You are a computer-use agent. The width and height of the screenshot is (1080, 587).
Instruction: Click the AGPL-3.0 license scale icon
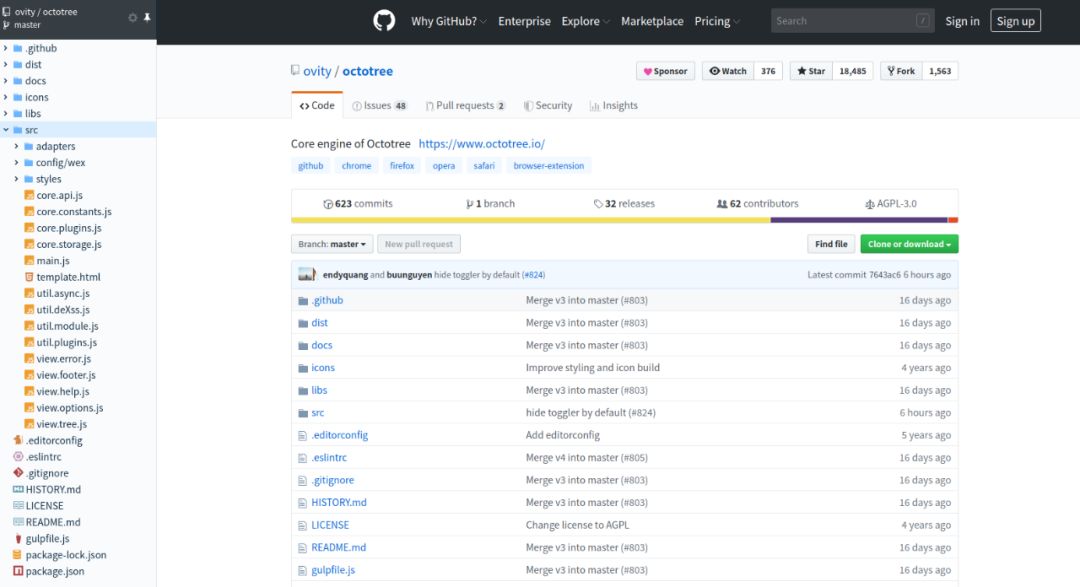tap(869, 204)
